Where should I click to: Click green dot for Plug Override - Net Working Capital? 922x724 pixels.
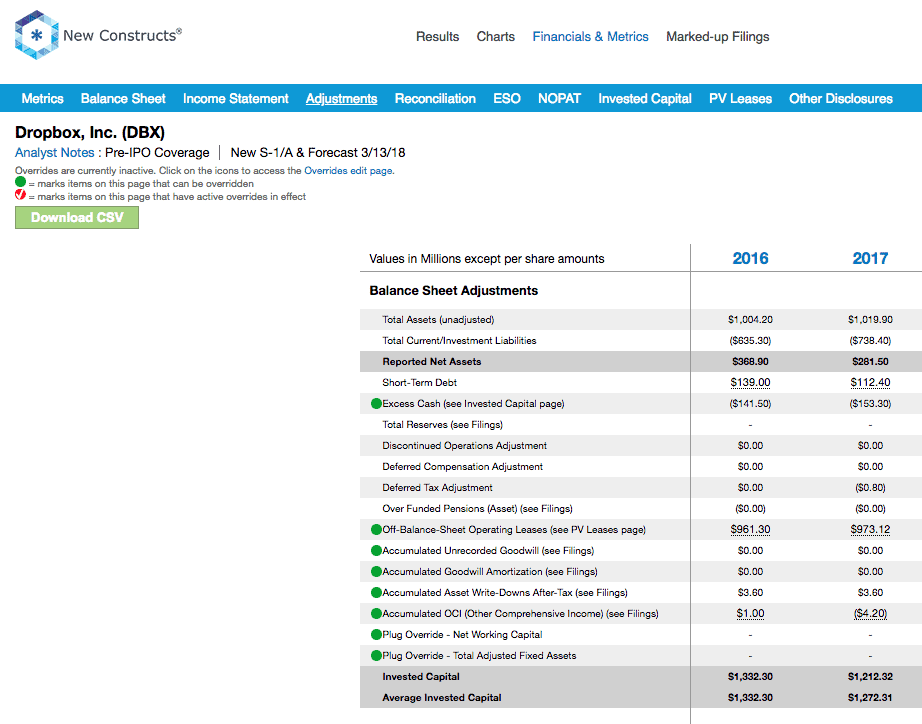pyautogui.click(x=376, y=635)
